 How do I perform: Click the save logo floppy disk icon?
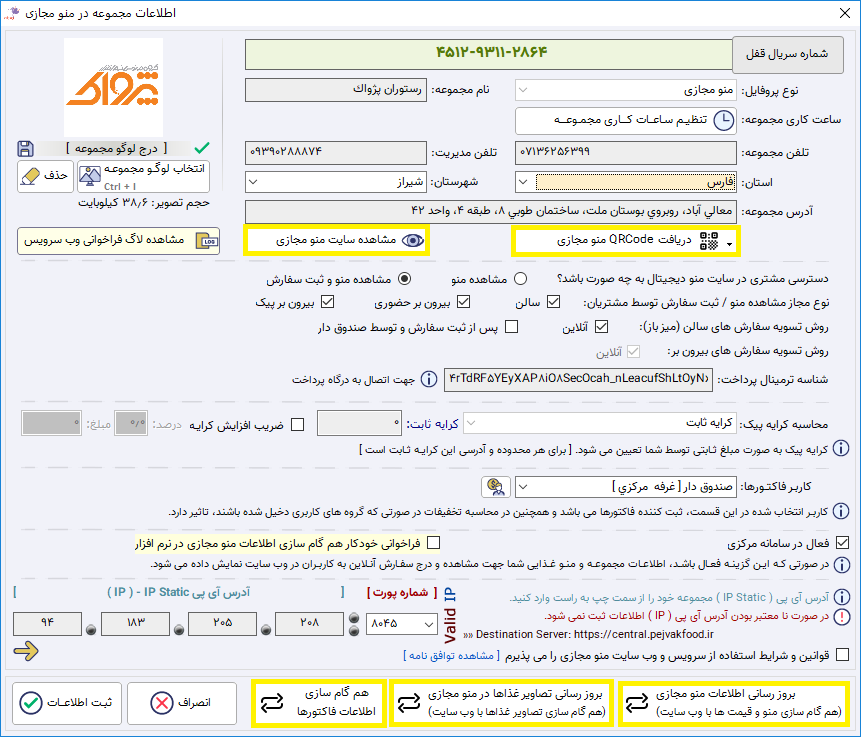tap(25, 148)
